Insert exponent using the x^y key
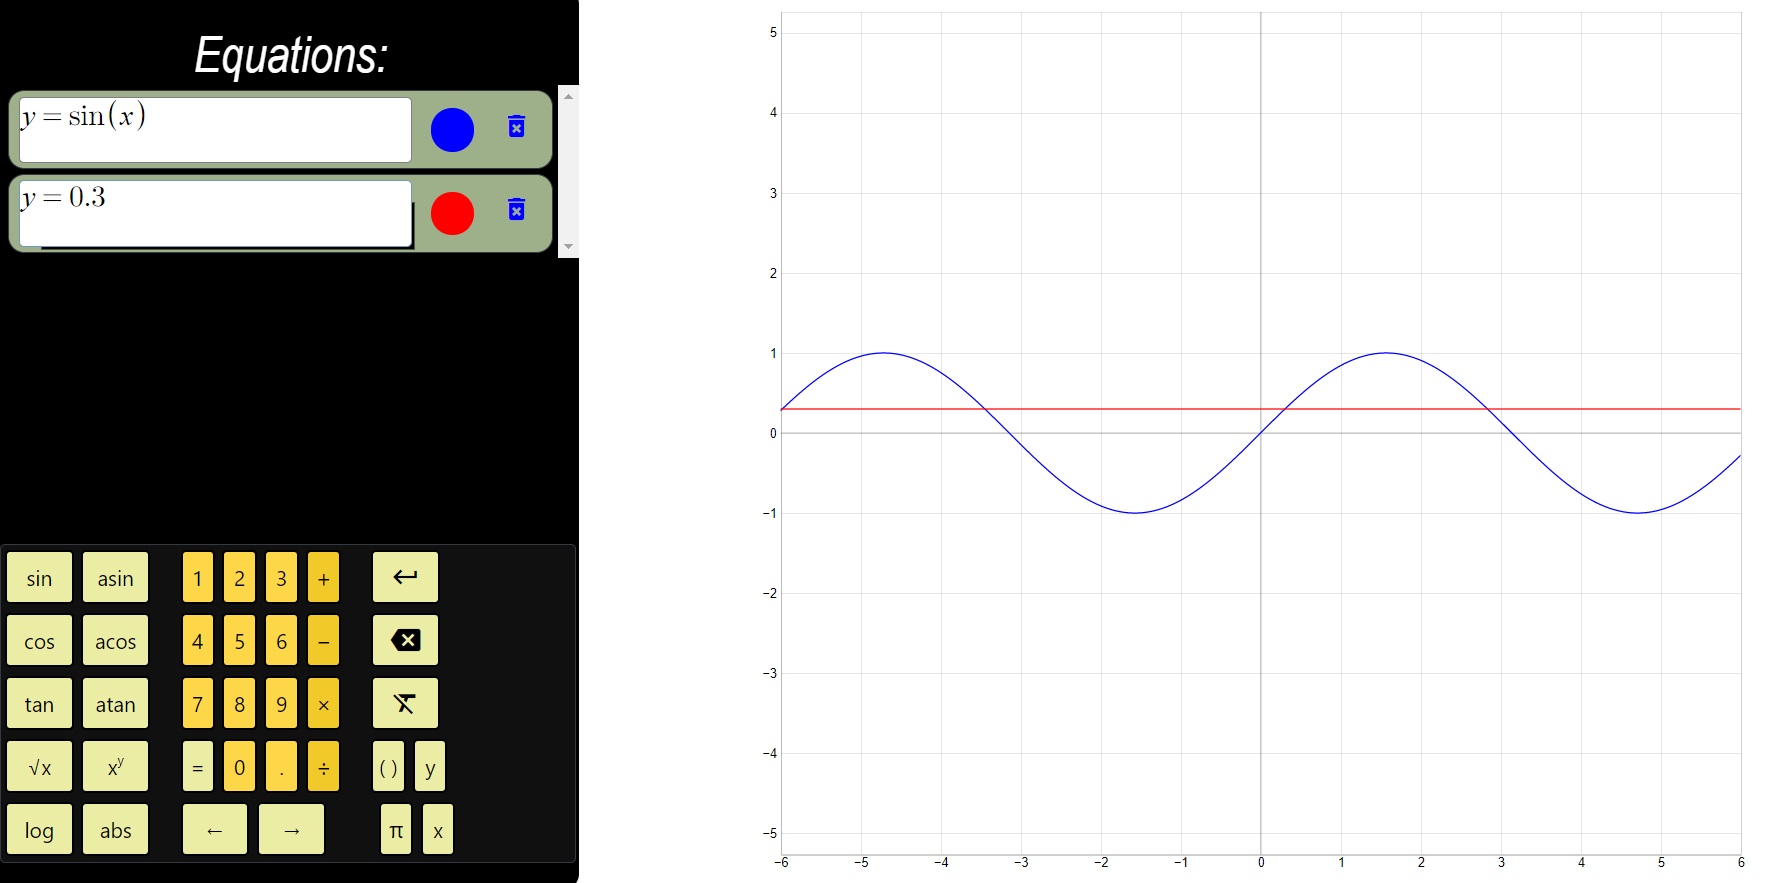The height and width of the screenshot is (883, 1766). 115,767
